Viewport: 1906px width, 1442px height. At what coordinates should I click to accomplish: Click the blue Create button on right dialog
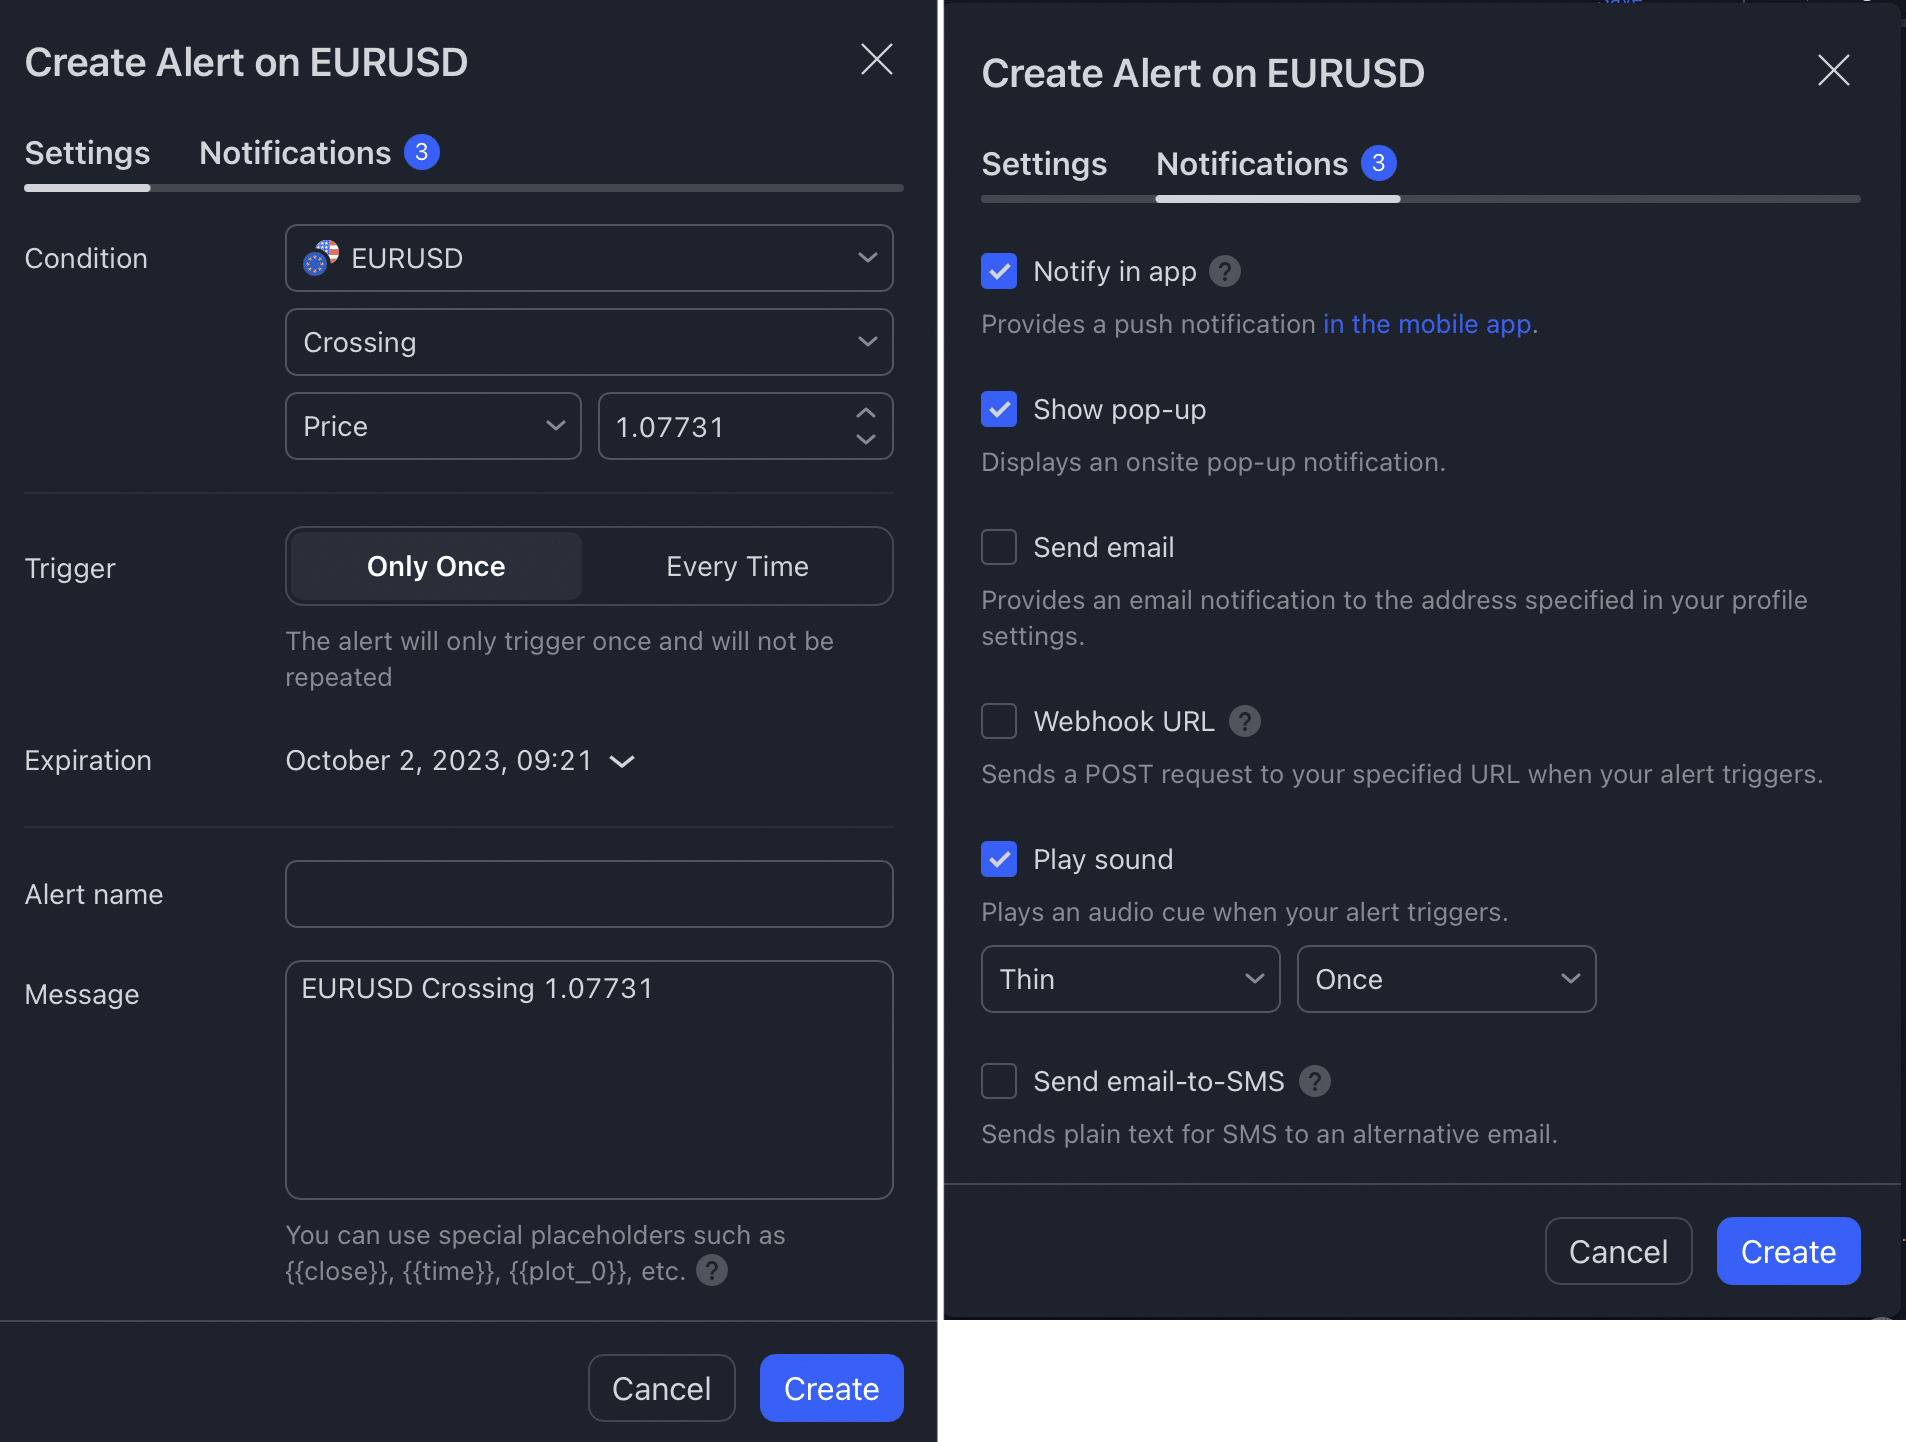[x=1788, y=1251]
